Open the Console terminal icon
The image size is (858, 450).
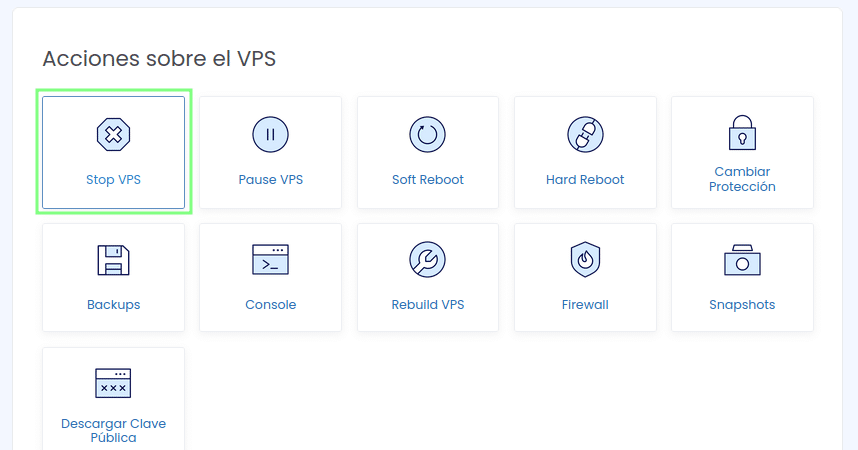click(x=270, y=259)
